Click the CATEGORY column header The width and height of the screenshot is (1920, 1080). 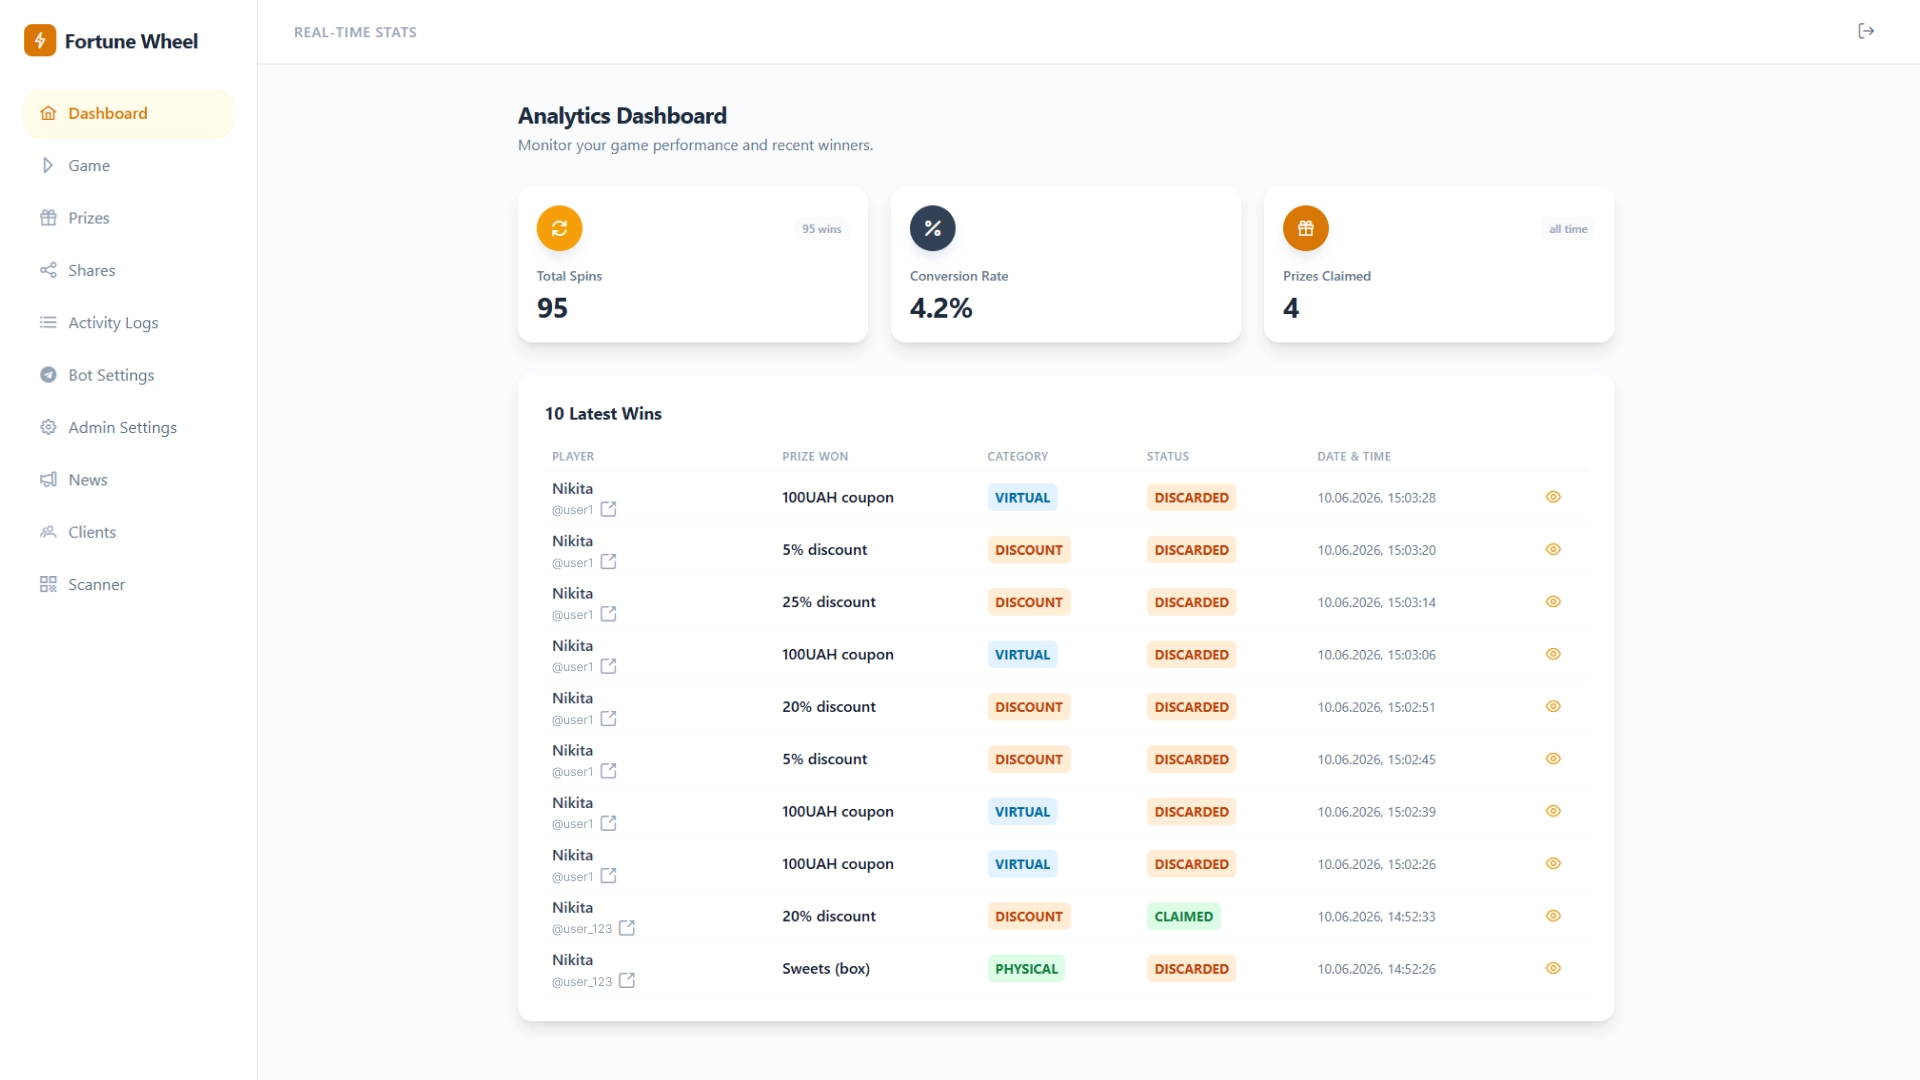pyautogui.click(x=1017, y=456)
